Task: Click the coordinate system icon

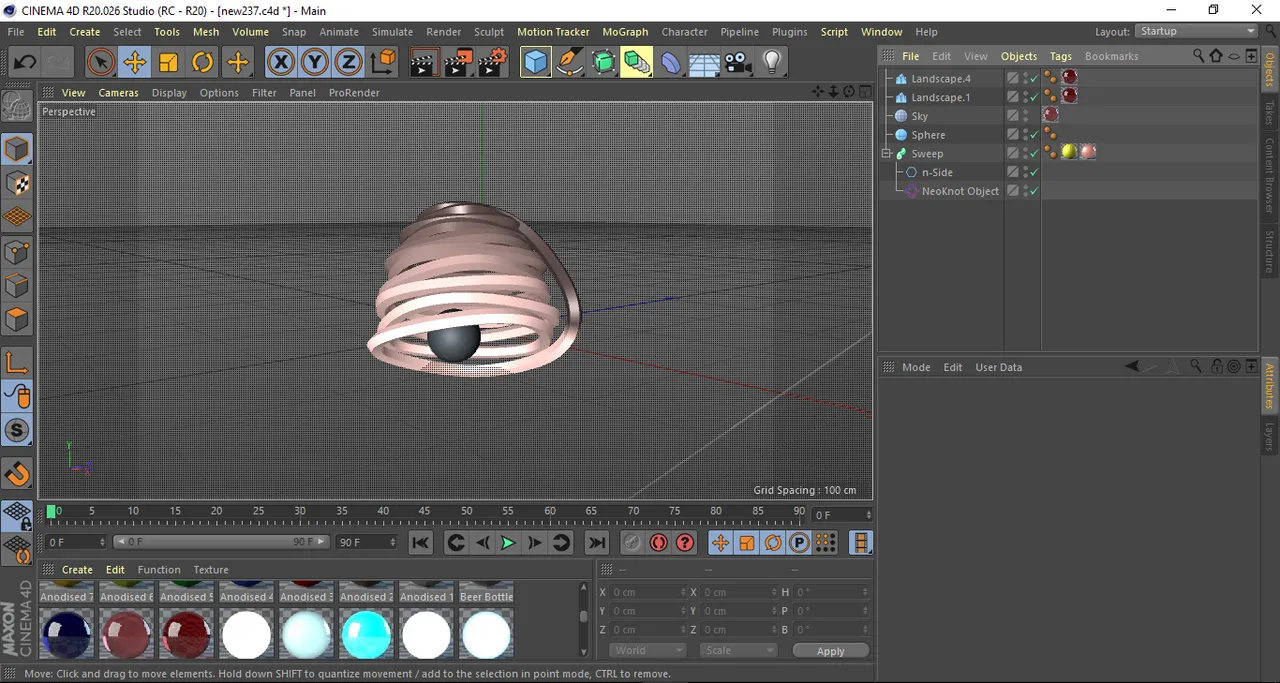Action: point(383,63)
